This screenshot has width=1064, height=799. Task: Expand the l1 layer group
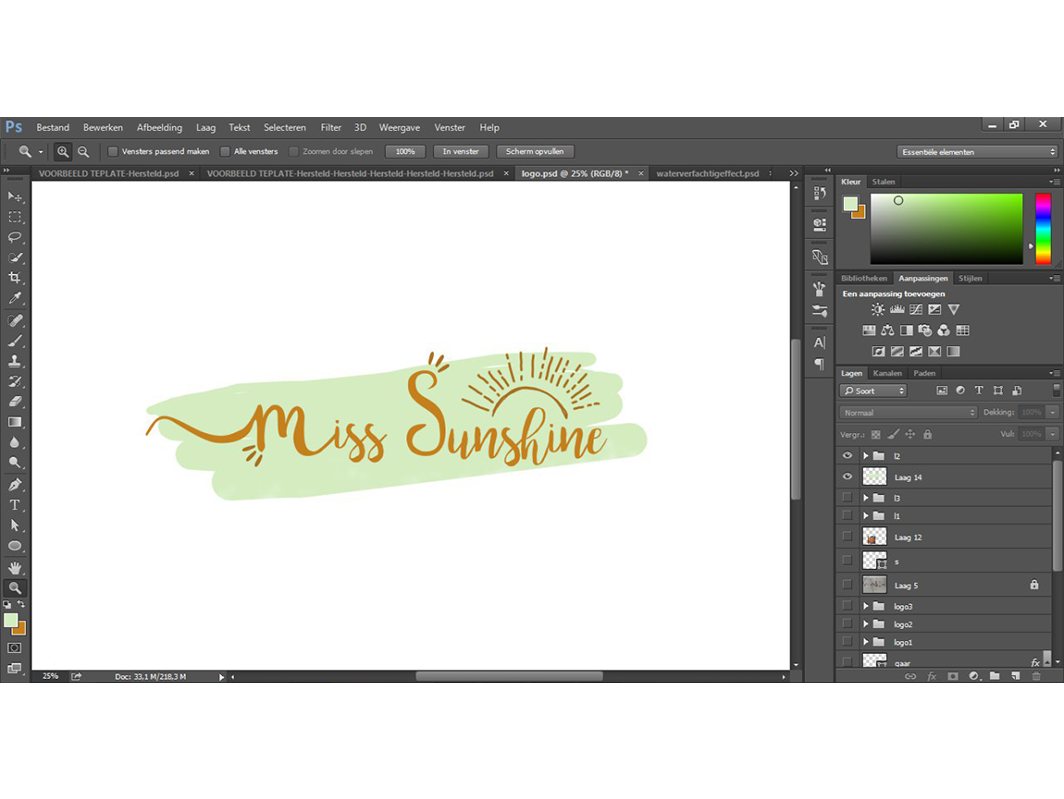(x=866, y=515)
